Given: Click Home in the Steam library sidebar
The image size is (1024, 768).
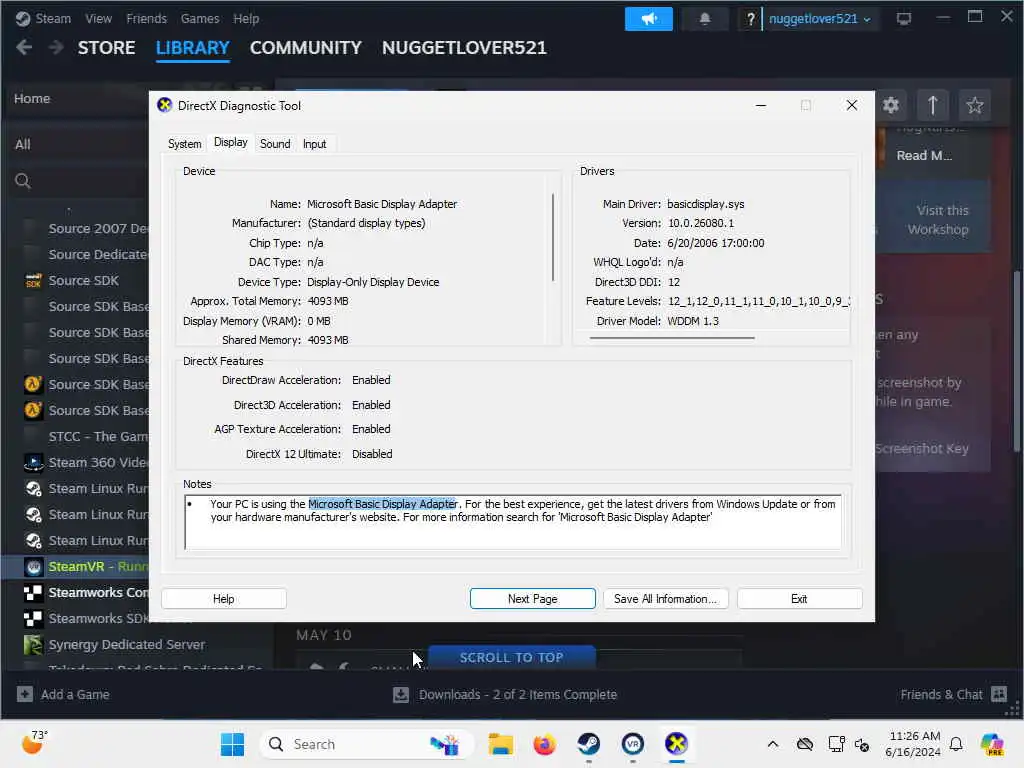Looking at the screenshot, I should pyautogui.click(x=32, y=99).
